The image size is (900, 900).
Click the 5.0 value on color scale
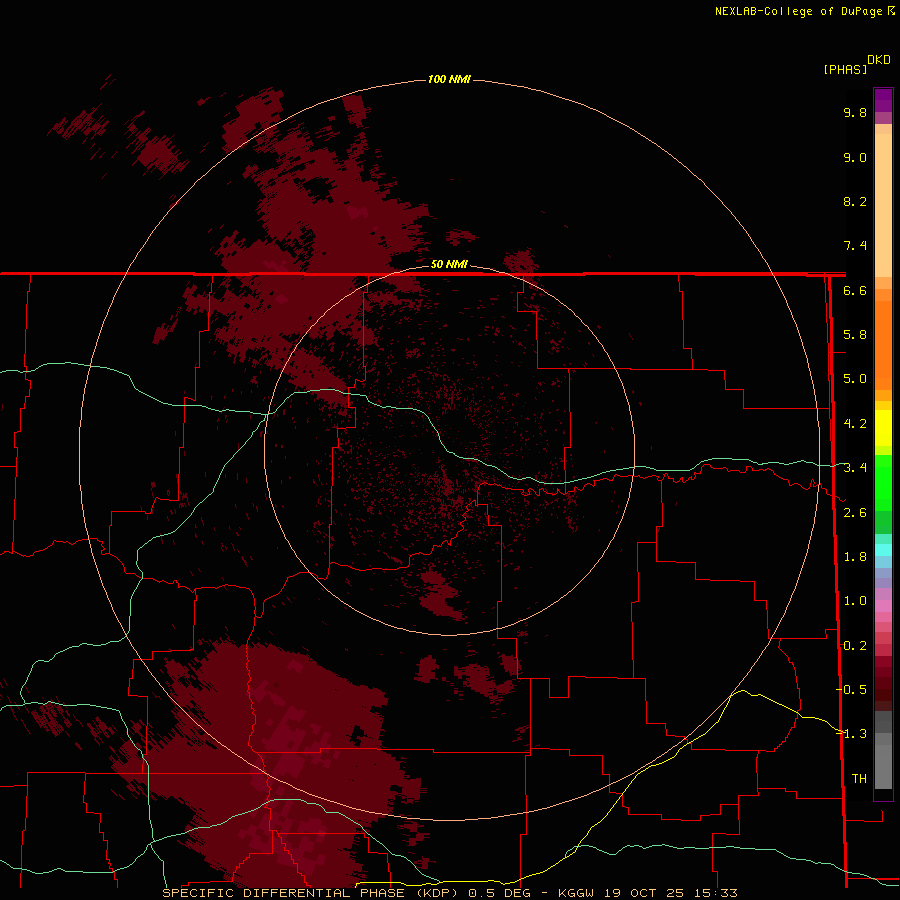(x=855, y=379)
